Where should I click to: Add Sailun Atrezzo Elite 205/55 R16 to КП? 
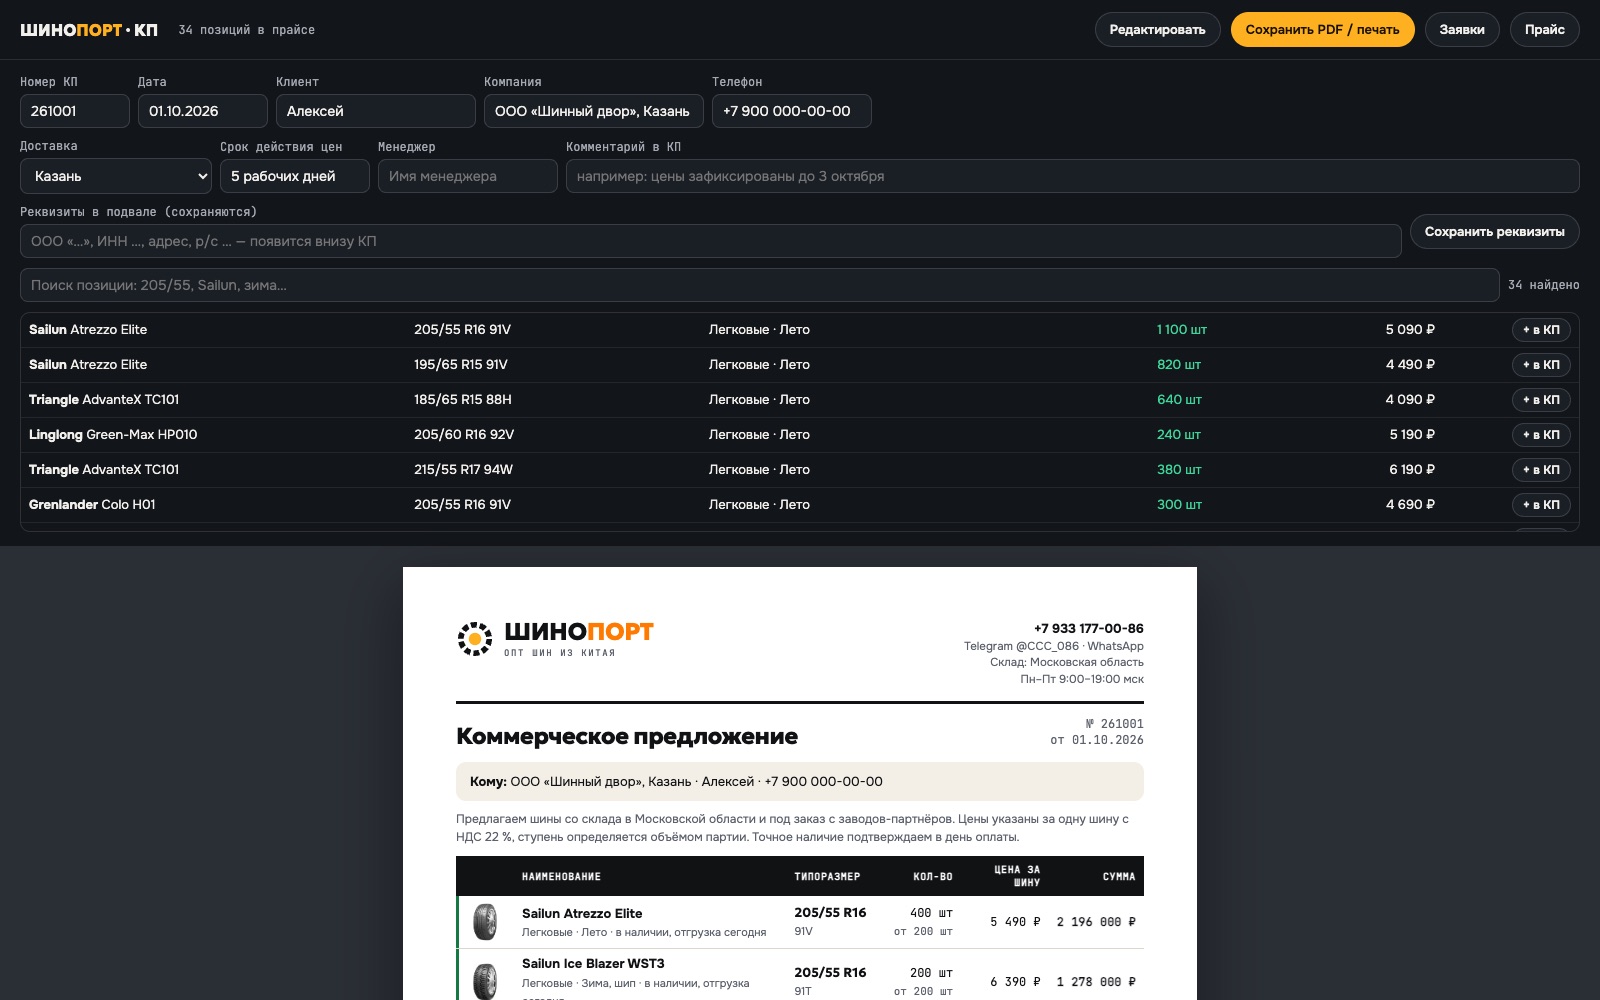pos(1541,330)
